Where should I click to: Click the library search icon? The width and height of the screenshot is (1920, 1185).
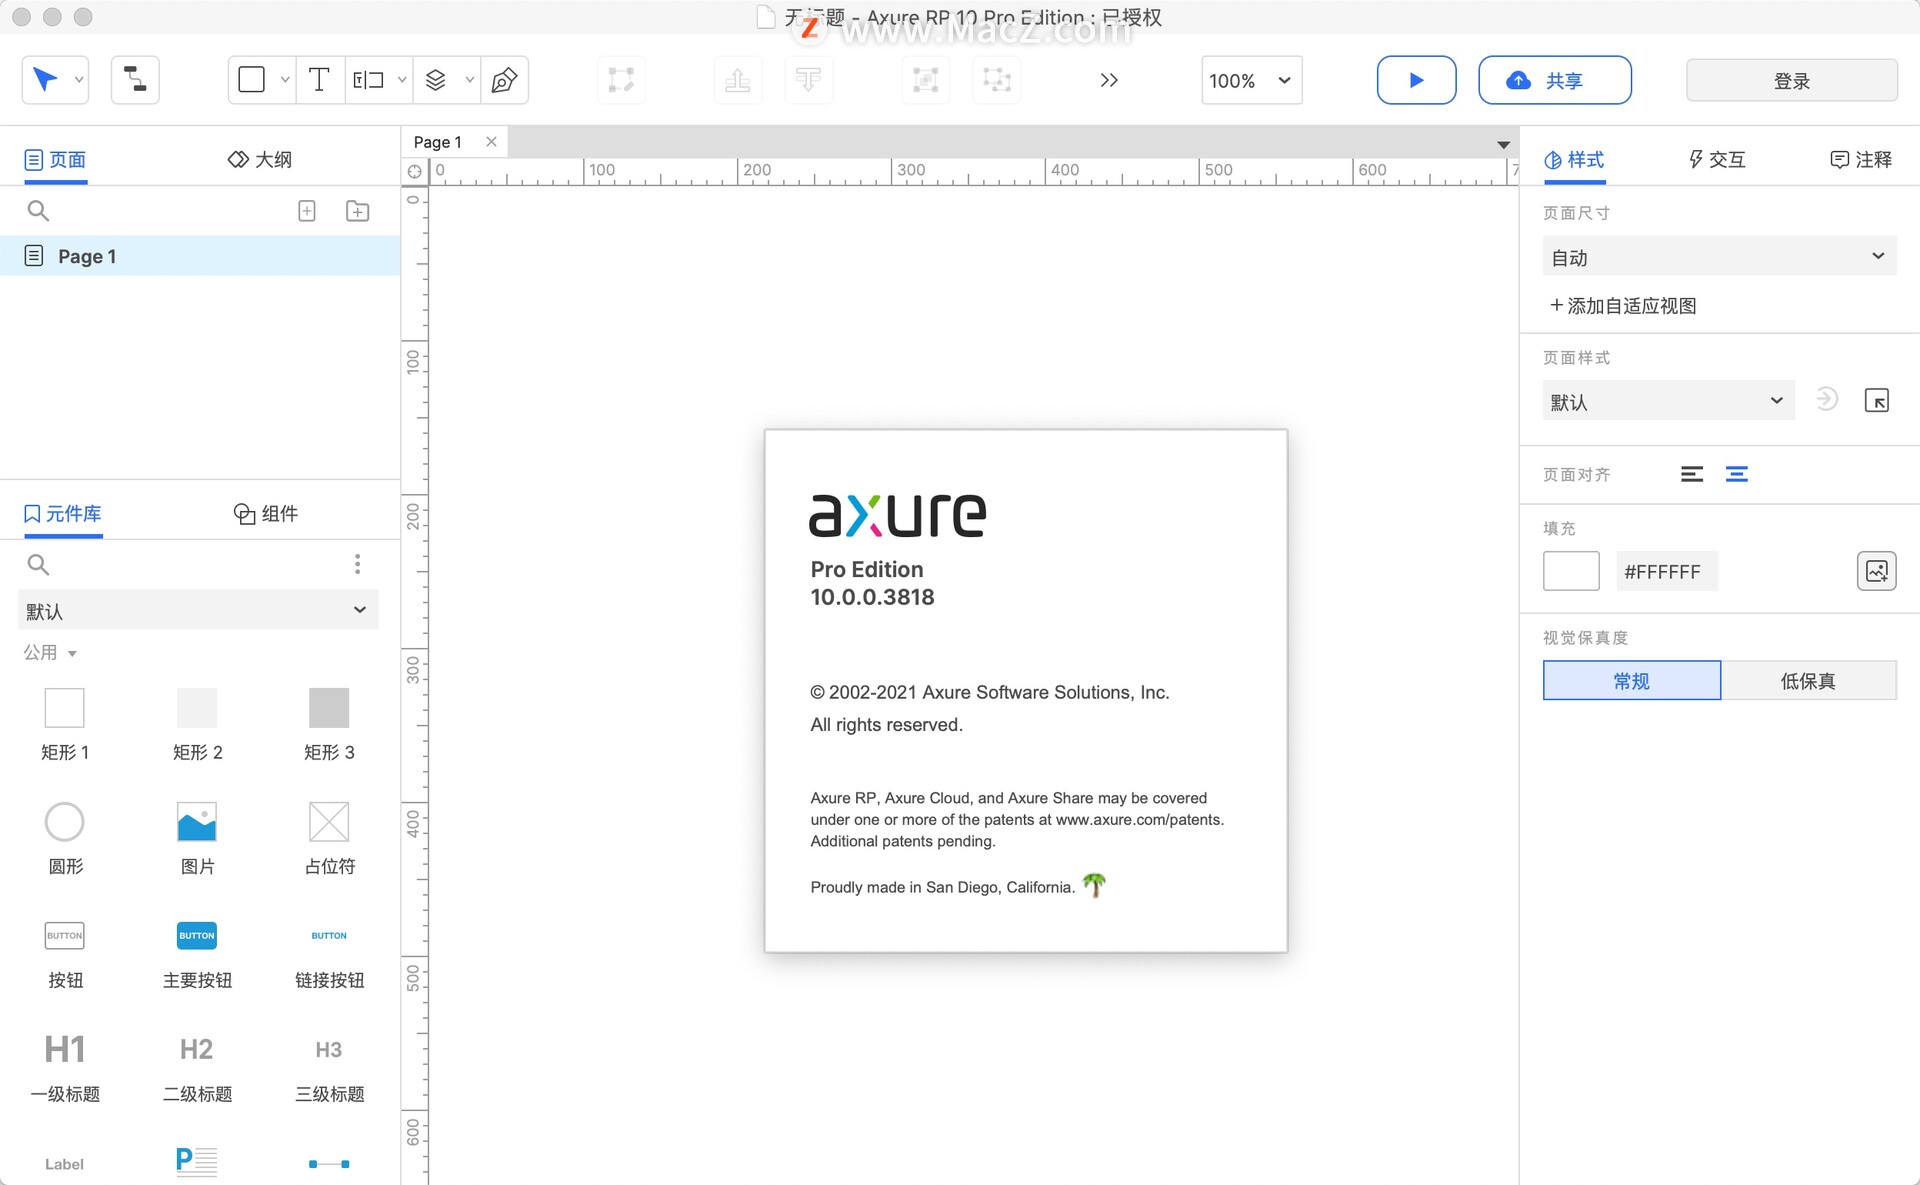(38, 564)
